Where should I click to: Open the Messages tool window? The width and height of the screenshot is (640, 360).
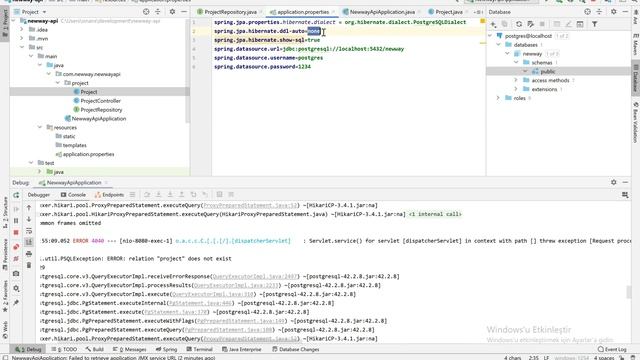[x=129, y=349]
